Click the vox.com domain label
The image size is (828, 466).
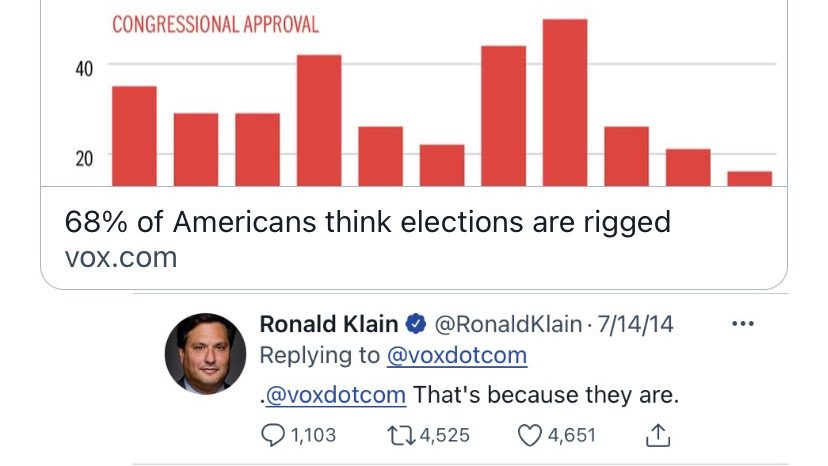pyautogui.click(x=121, y=258)
